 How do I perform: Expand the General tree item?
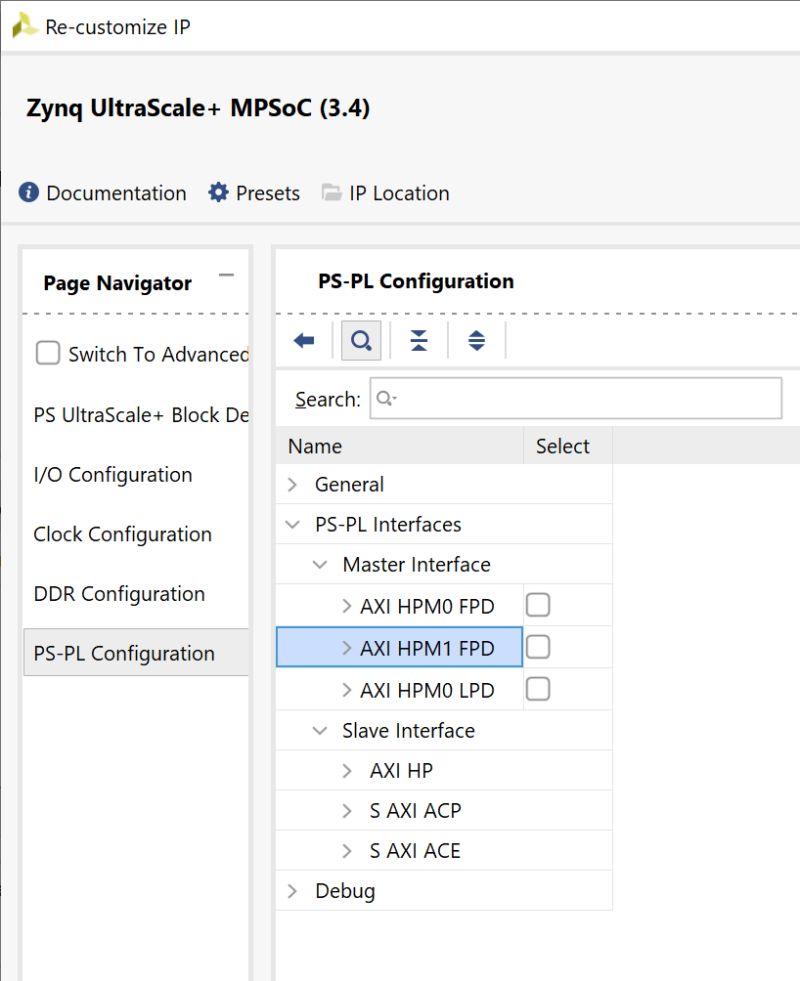[x=291, y=484]
